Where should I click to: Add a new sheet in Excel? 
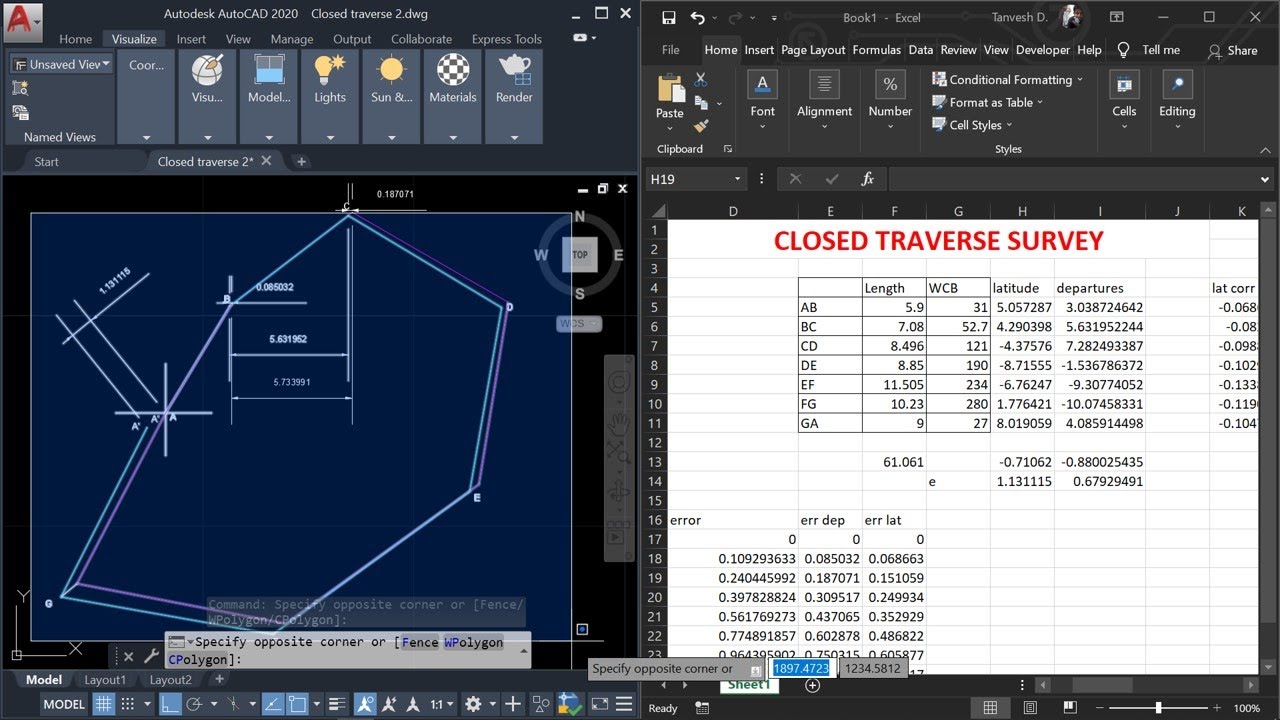point(812,685)
